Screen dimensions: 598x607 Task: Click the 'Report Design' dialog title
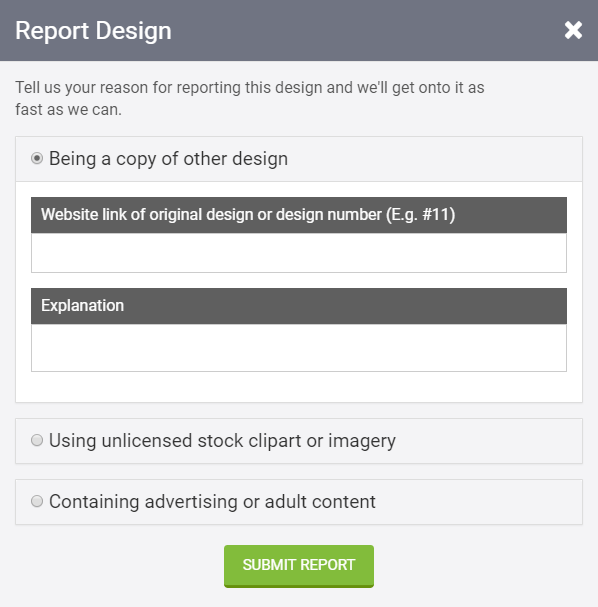[x=93, y=31]
